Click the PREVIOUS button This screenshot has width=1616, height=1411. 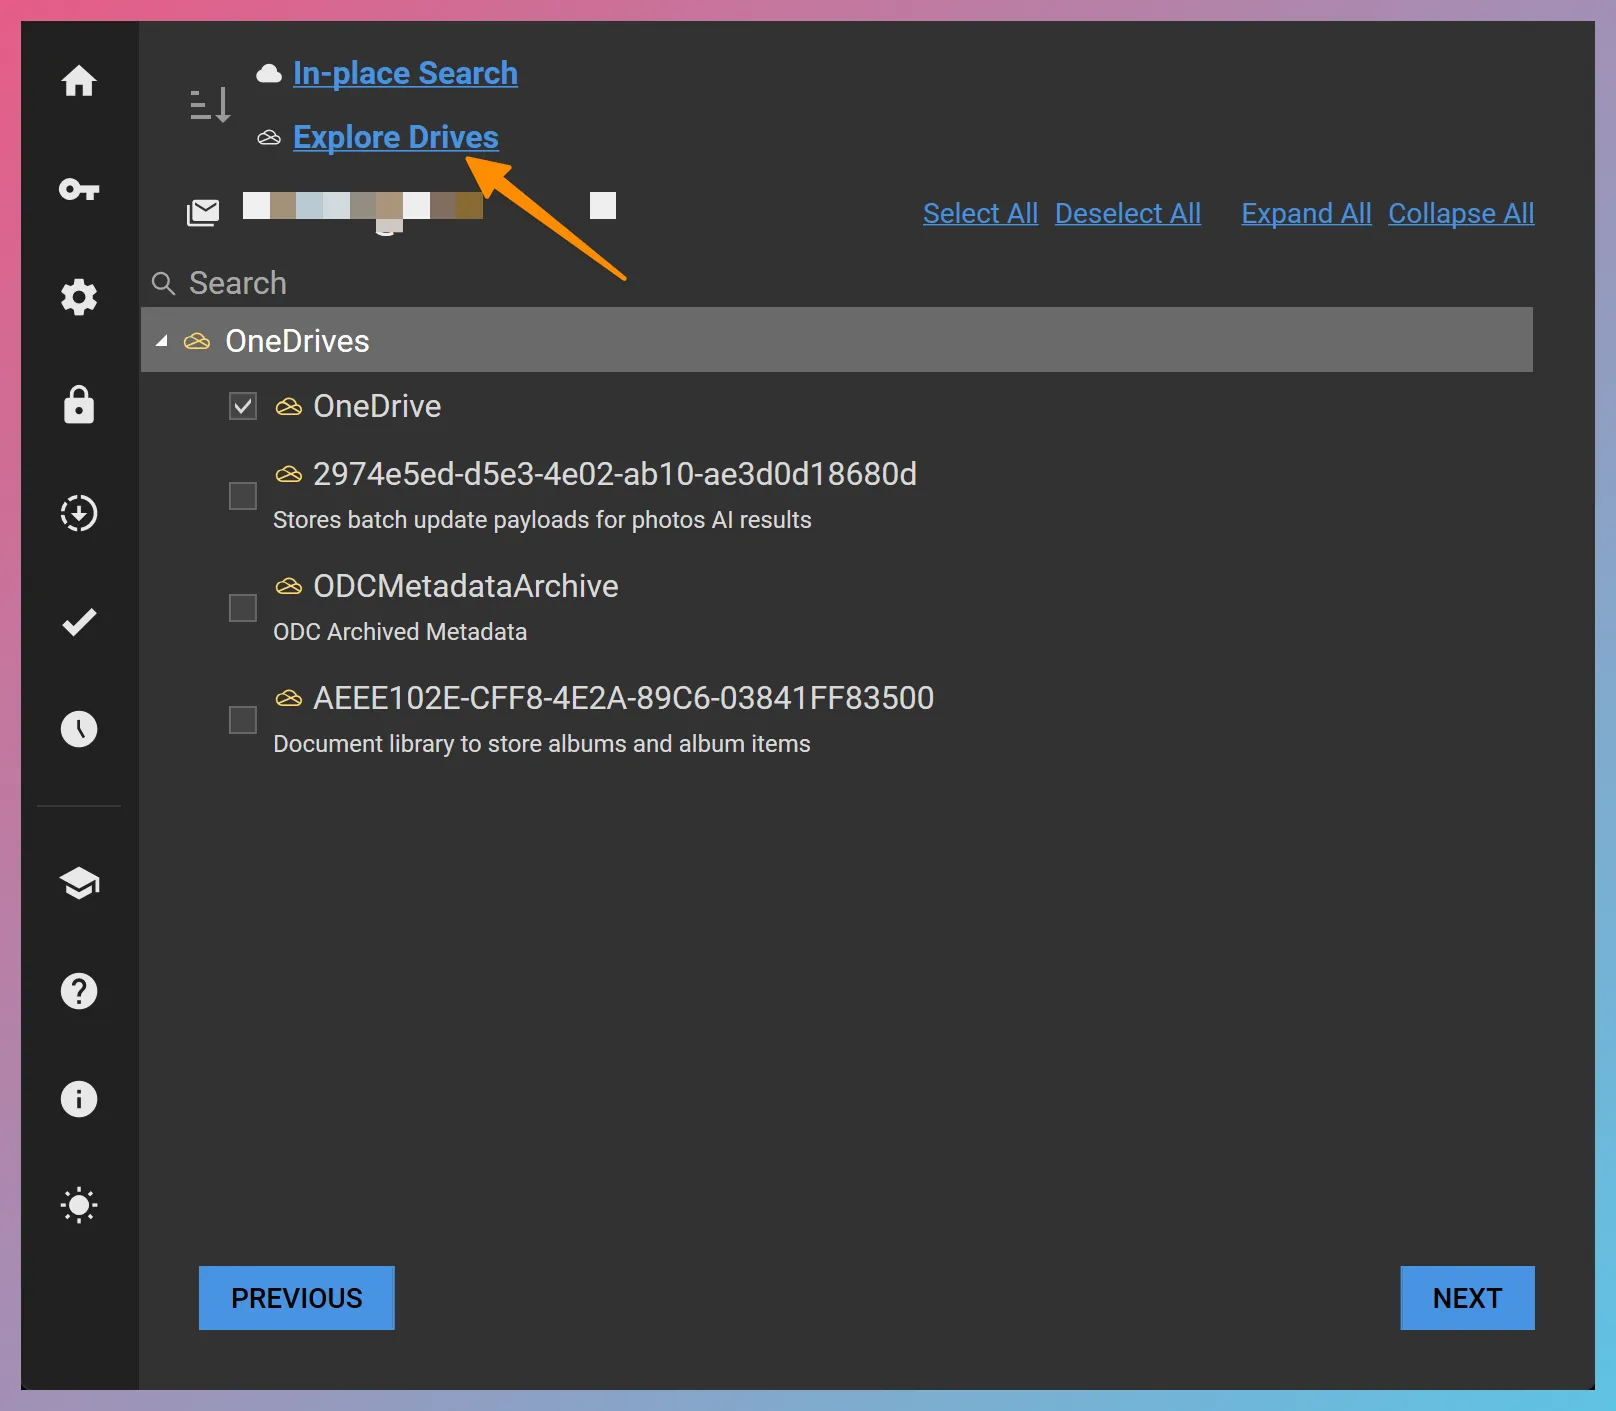[297, 1298]
